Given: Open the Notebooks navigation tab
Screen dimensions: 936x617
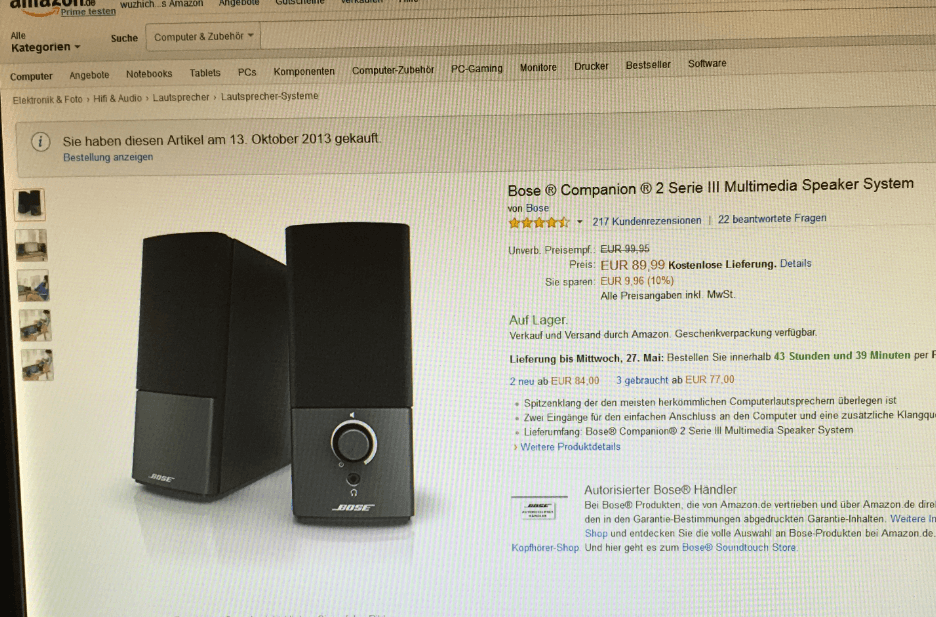Looking at the screenshot, I should (149, 74).
